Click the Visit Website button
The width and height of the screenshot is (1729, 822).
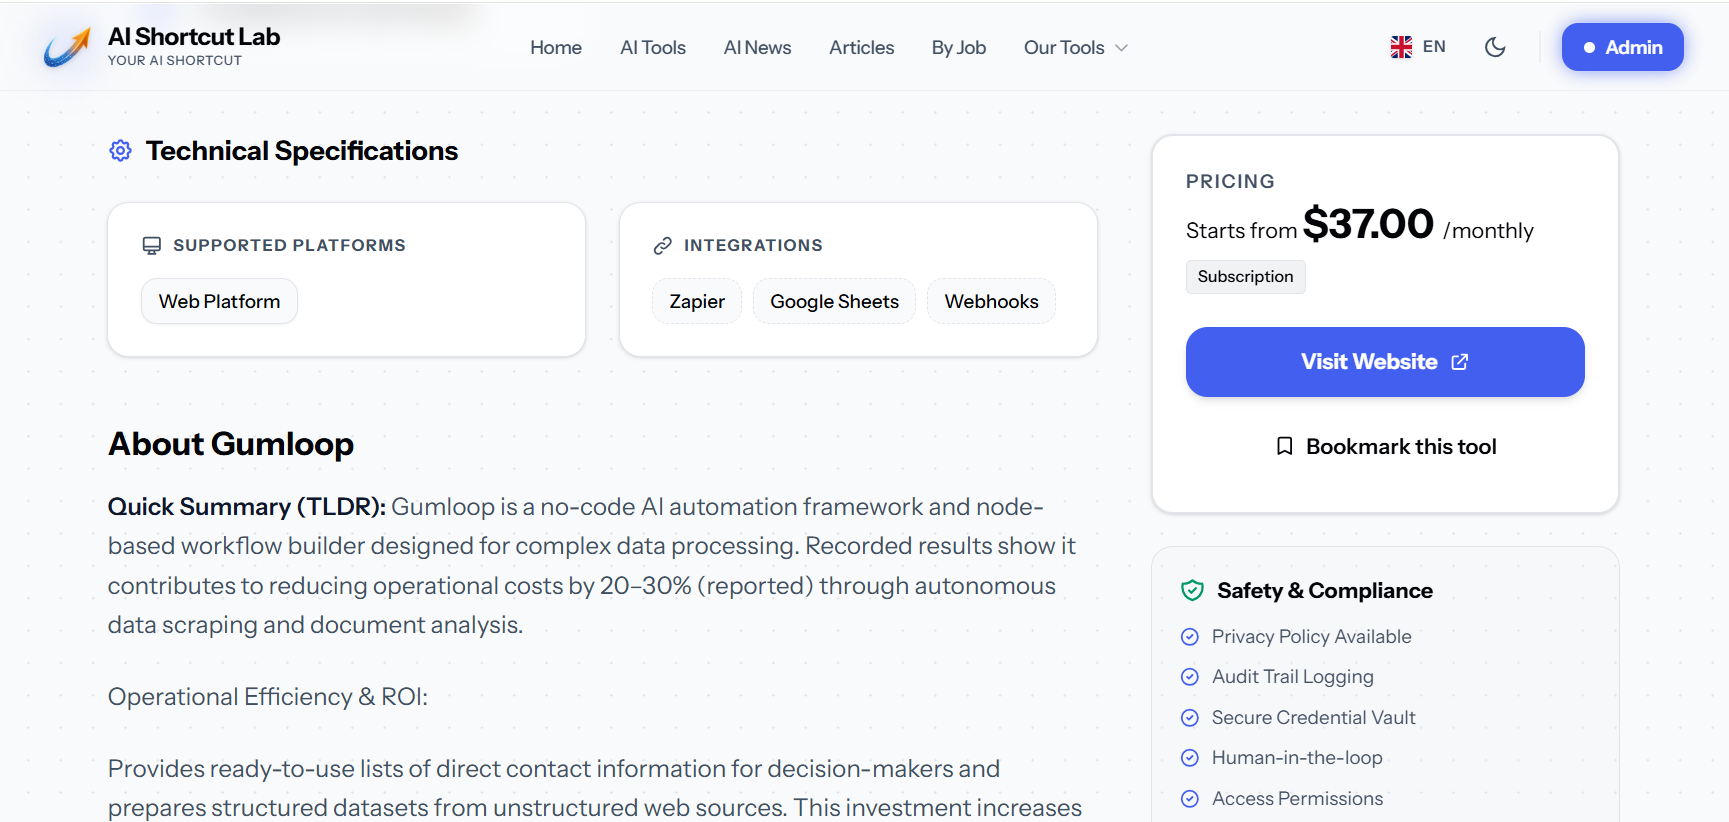pos(1385,362)
